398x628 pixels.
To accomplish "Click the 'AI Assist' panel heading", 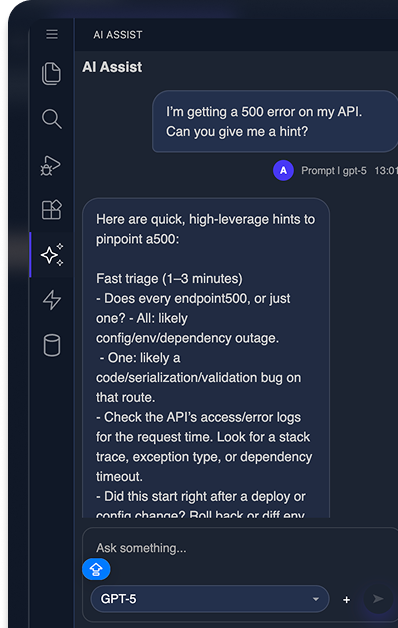I will (112, 67).
